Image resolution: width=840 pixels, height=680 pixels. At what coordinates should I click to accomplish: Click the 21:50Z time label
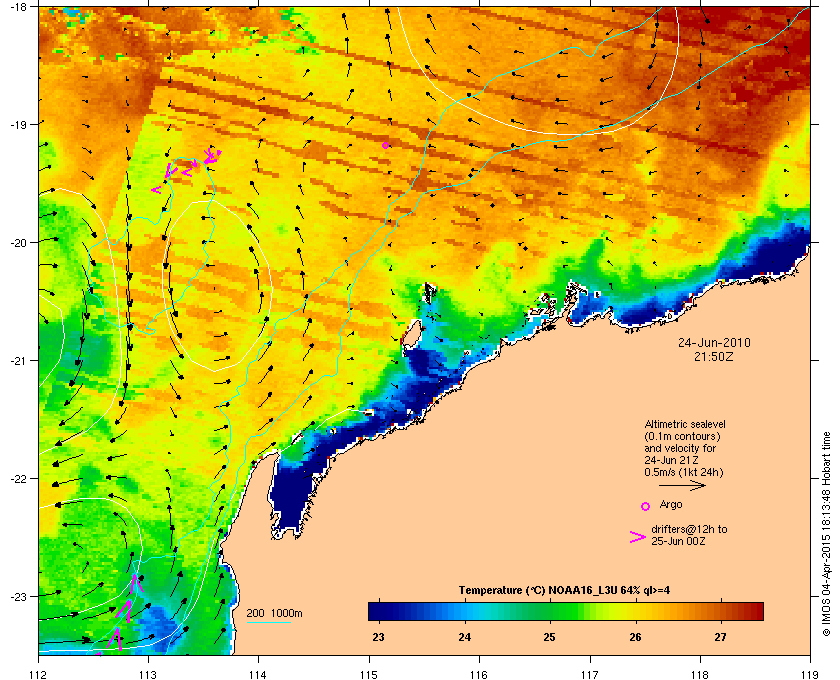coord(714,356)
